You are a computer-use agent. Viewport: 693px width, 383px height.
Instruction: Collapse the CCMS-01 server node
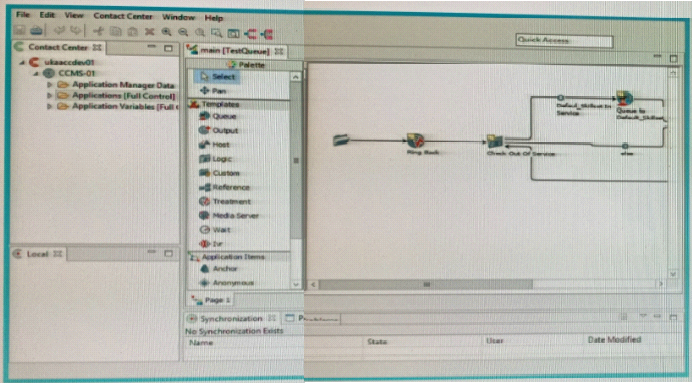point(37,73)
